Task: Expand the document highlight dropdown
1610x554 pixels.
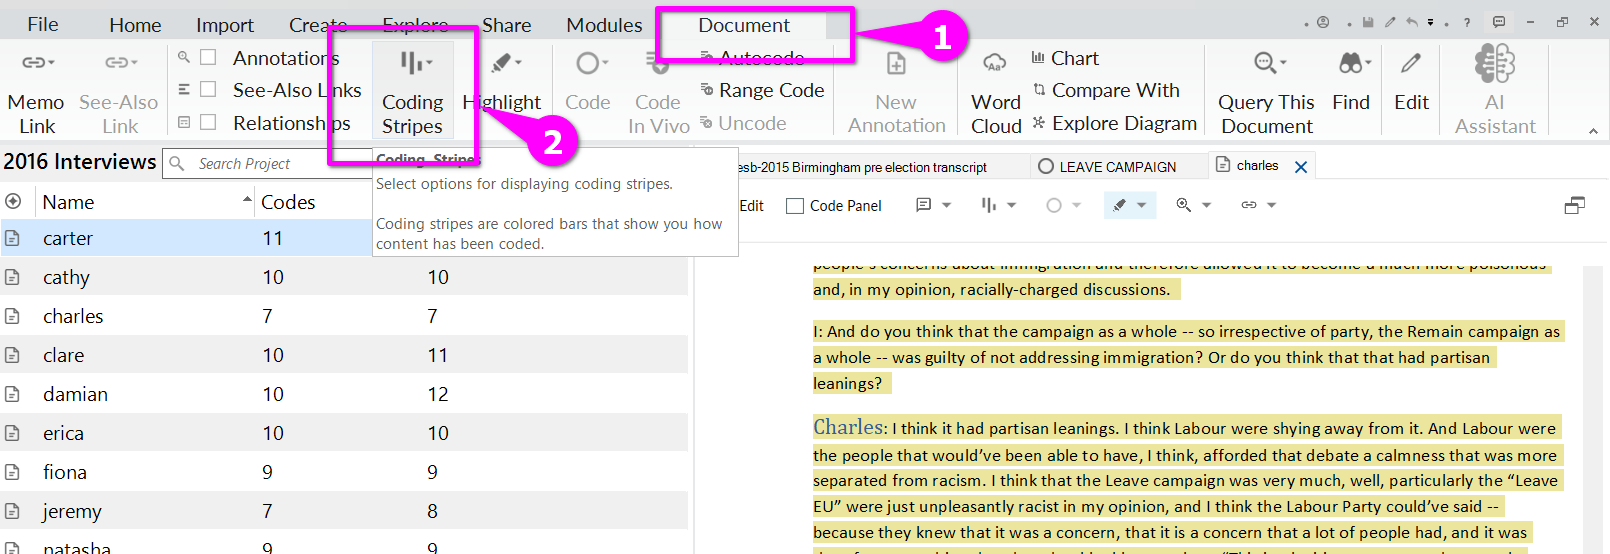Action: tap(1141, 205)
